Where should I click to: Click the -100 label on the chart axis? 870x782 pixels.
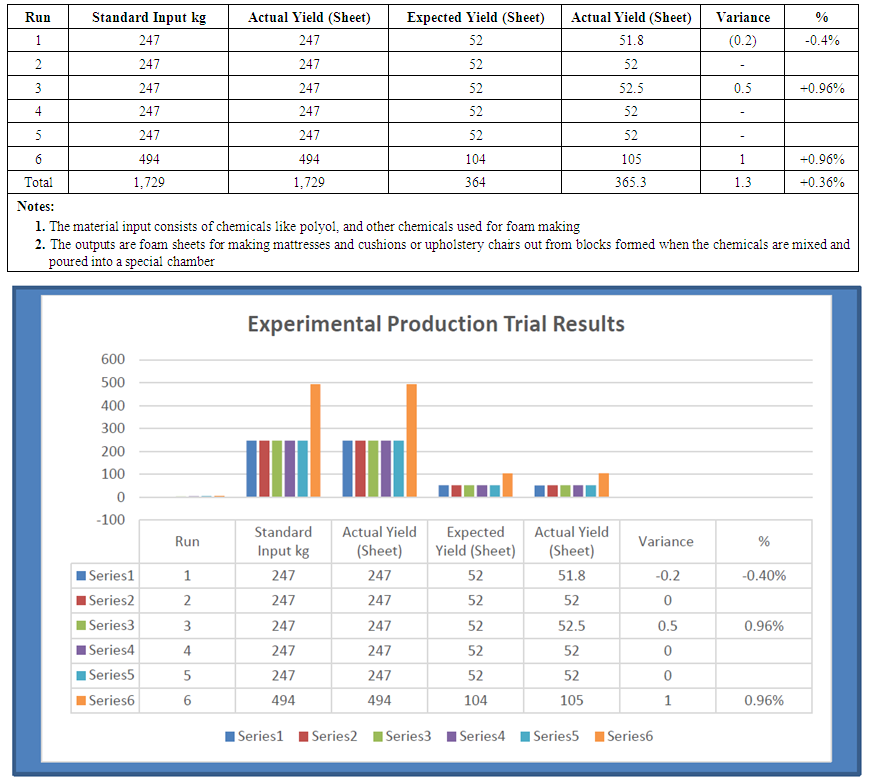point(111,520)
